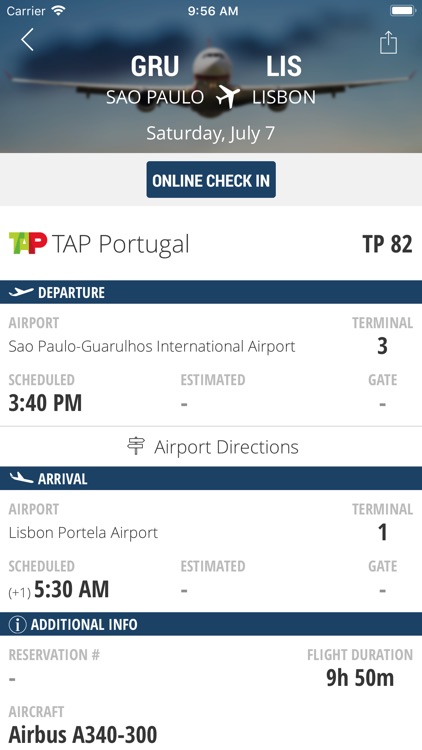The image size is (422, 750).
Task: Tap the Airbus A340-300 aircraft text
Action: click(83, 734)
